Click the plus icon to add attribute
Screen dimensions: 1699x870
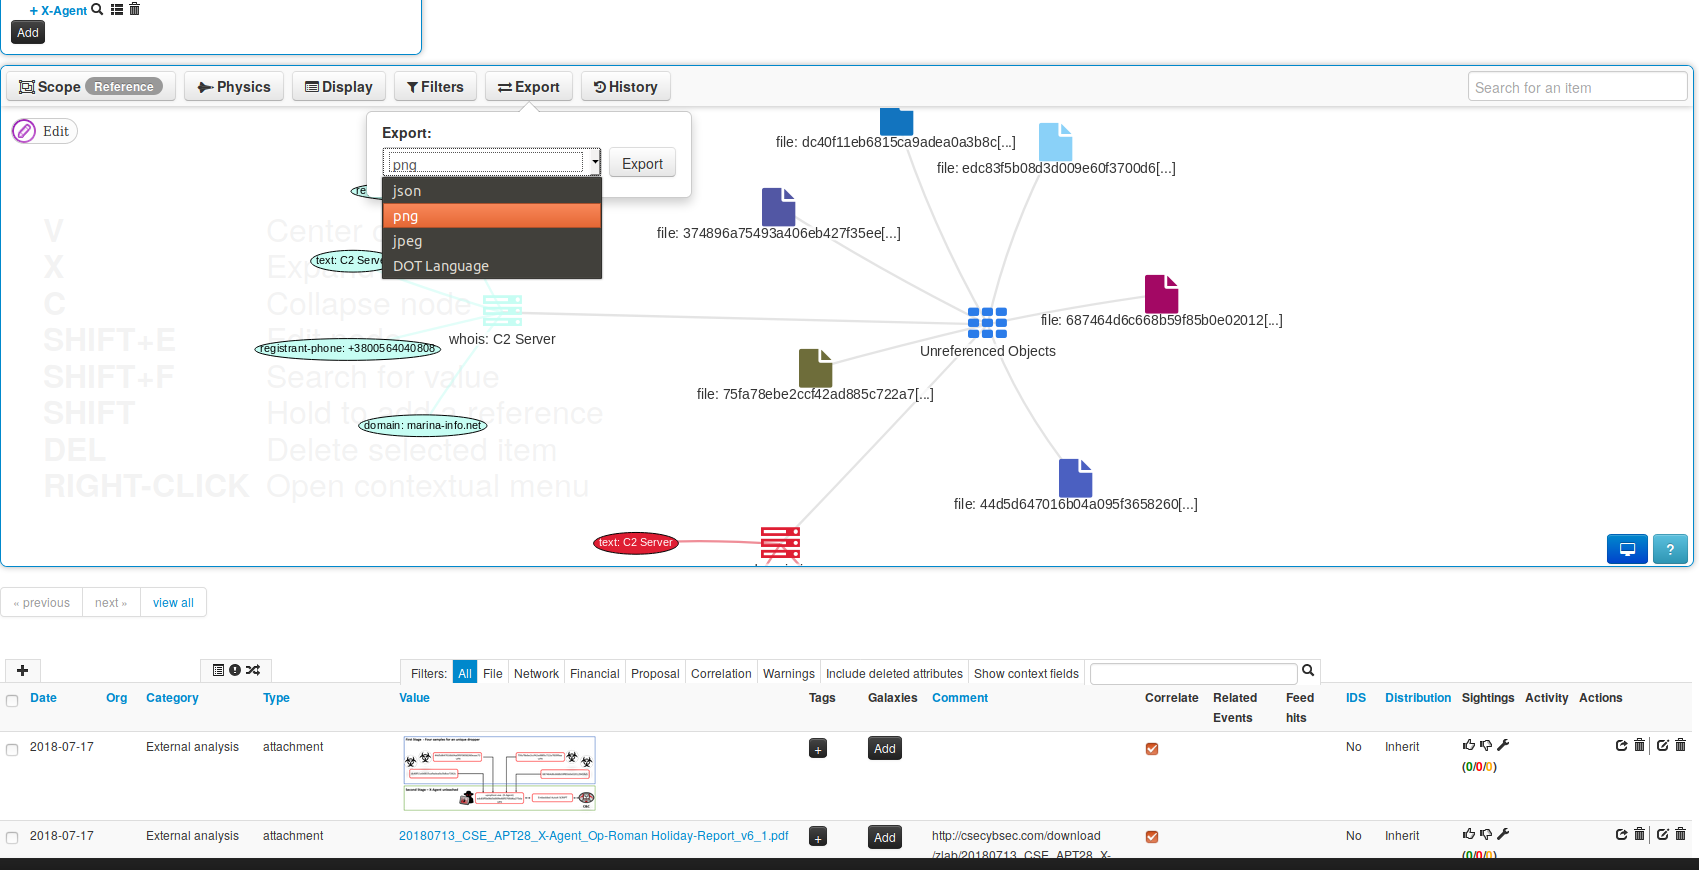click(22, 670)
